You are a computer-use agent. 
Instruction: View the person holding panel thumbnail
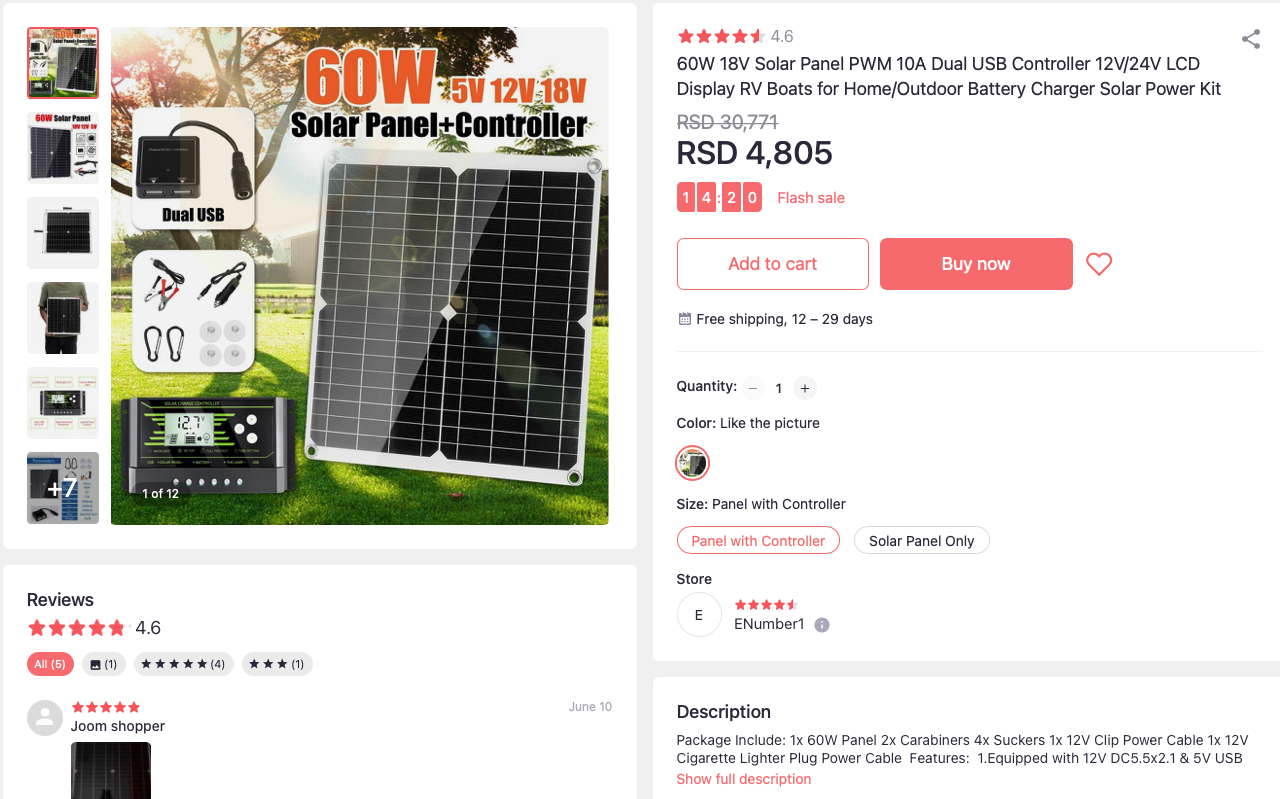pyautogui.click(x=63, y=318)
